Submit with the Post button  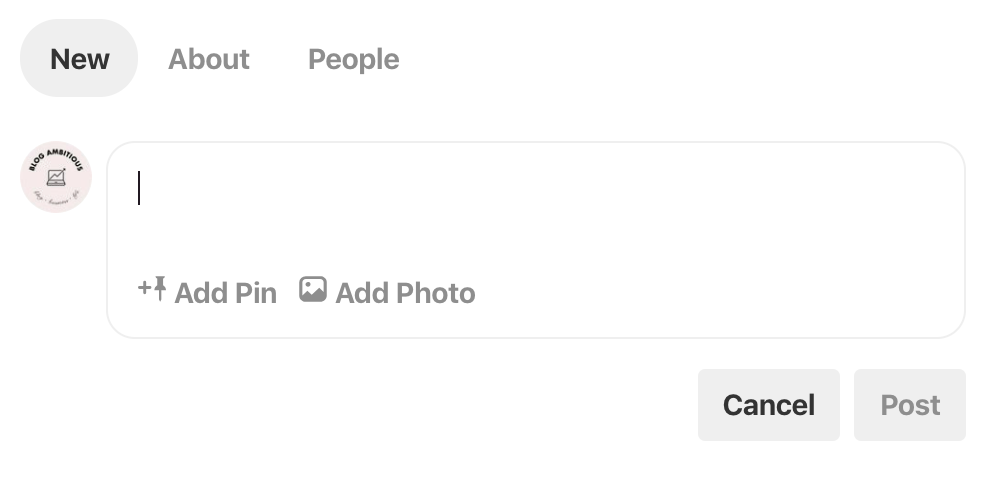point(910,405)
